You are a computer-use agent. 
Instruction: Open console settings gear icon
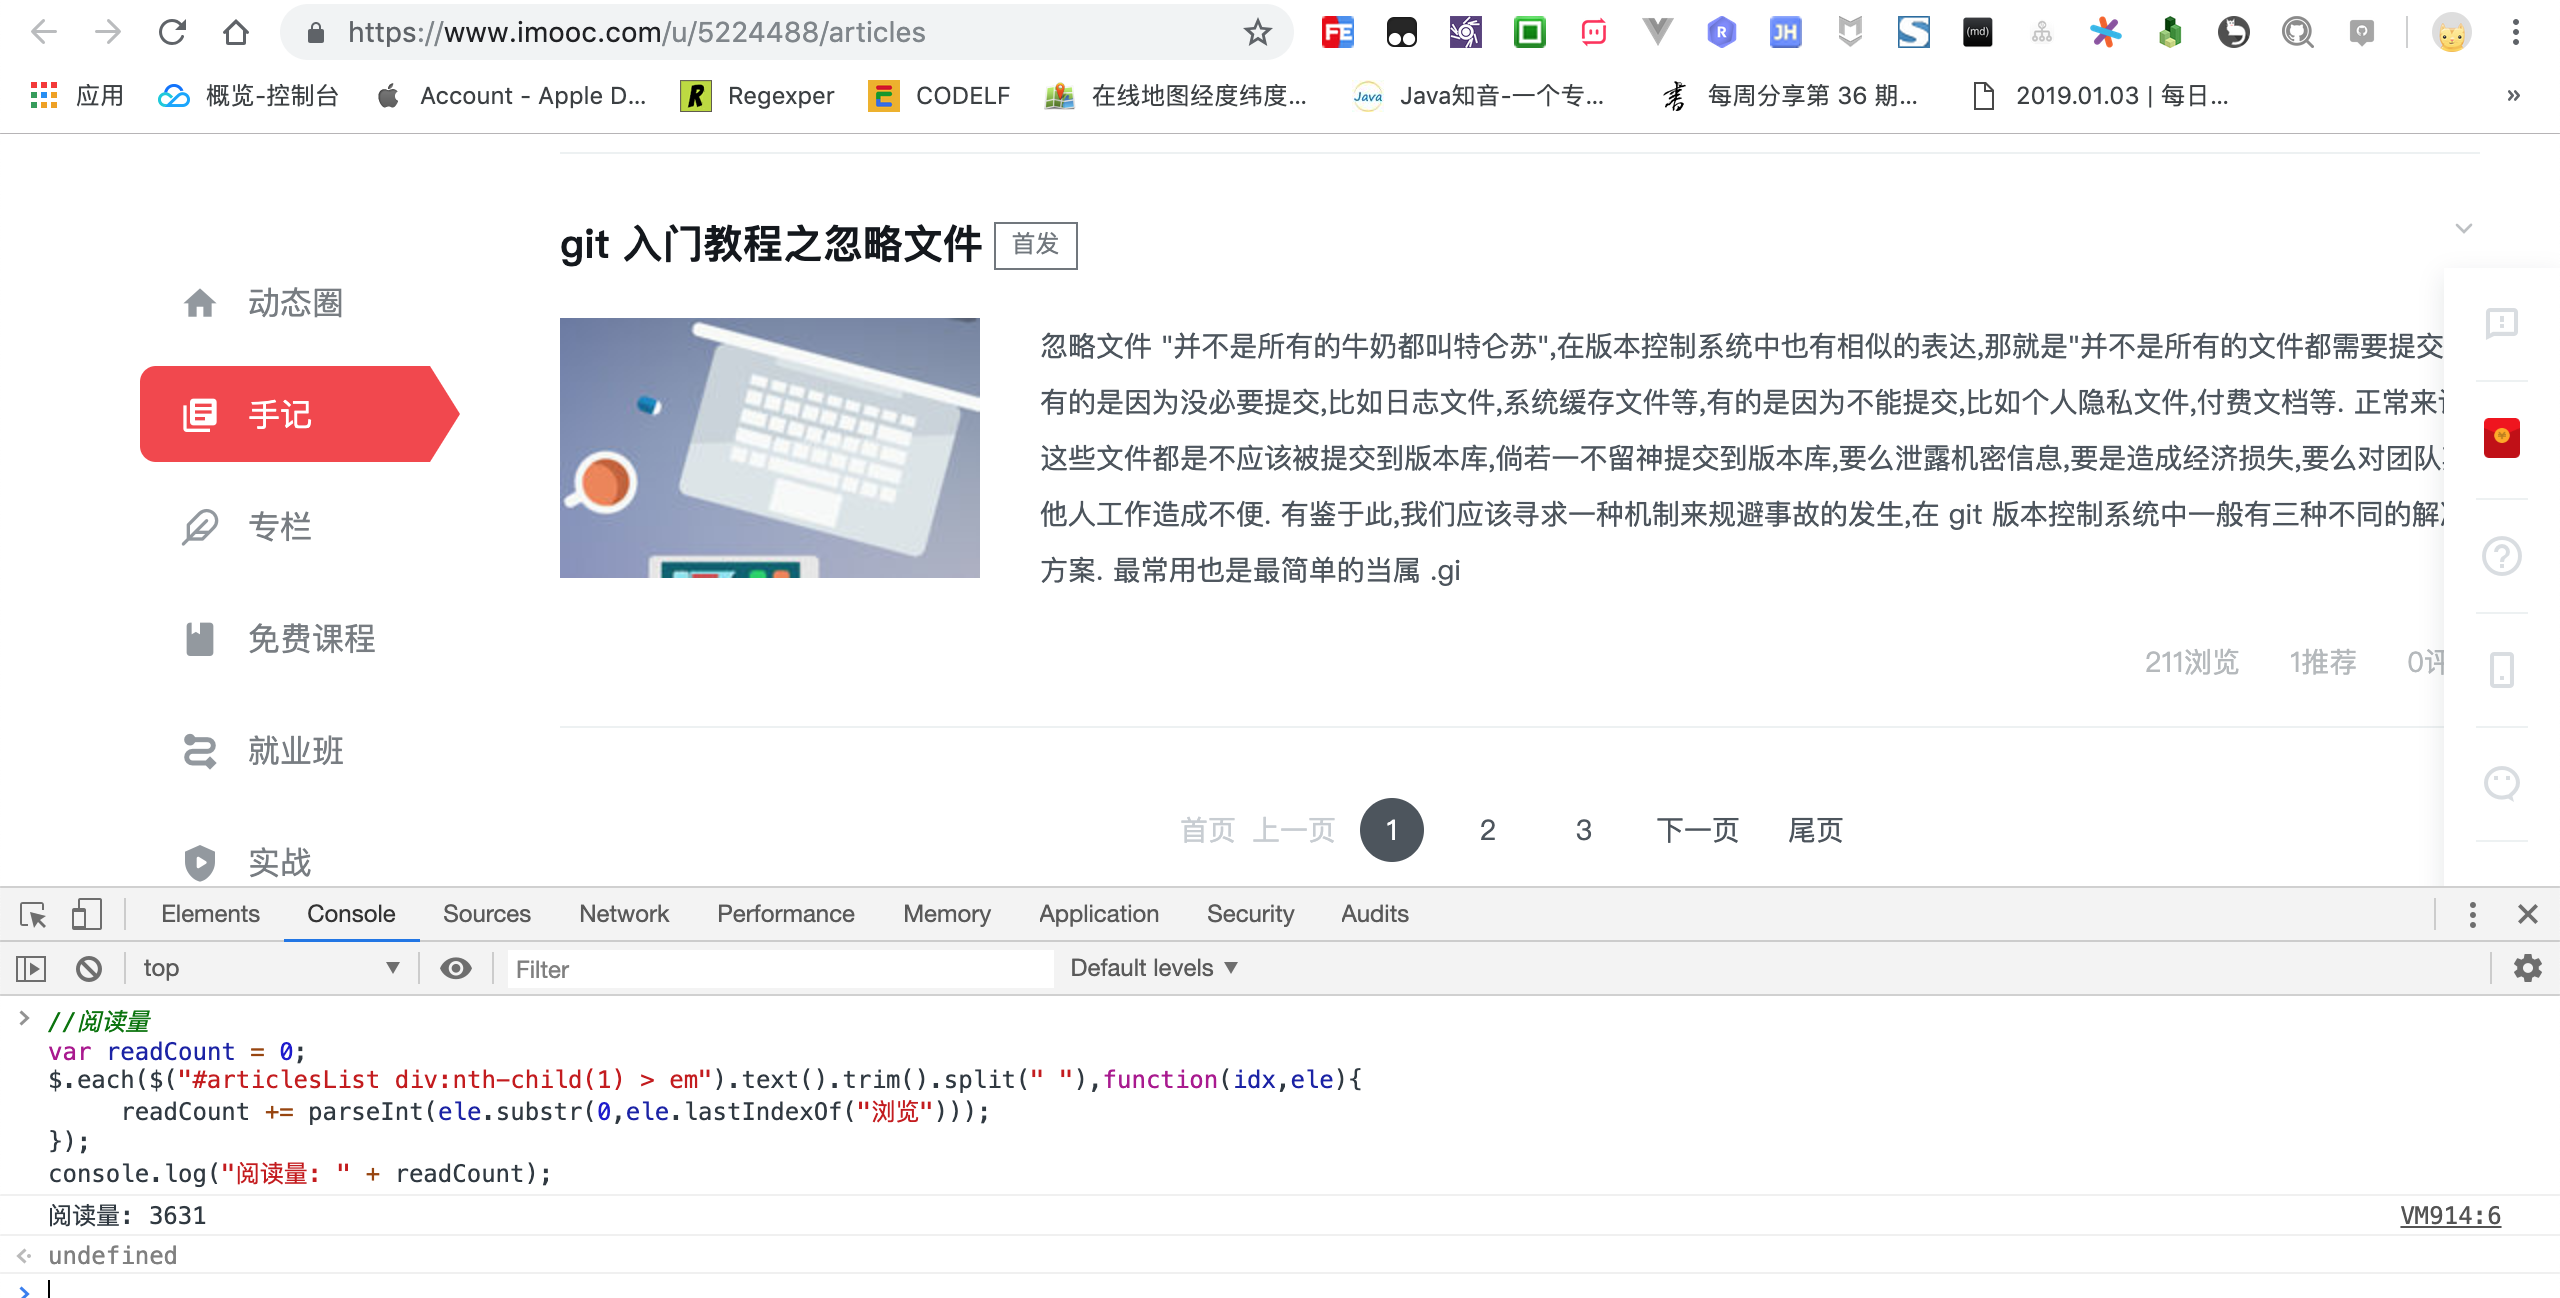pyautogui.click(x=2527, y=968)
